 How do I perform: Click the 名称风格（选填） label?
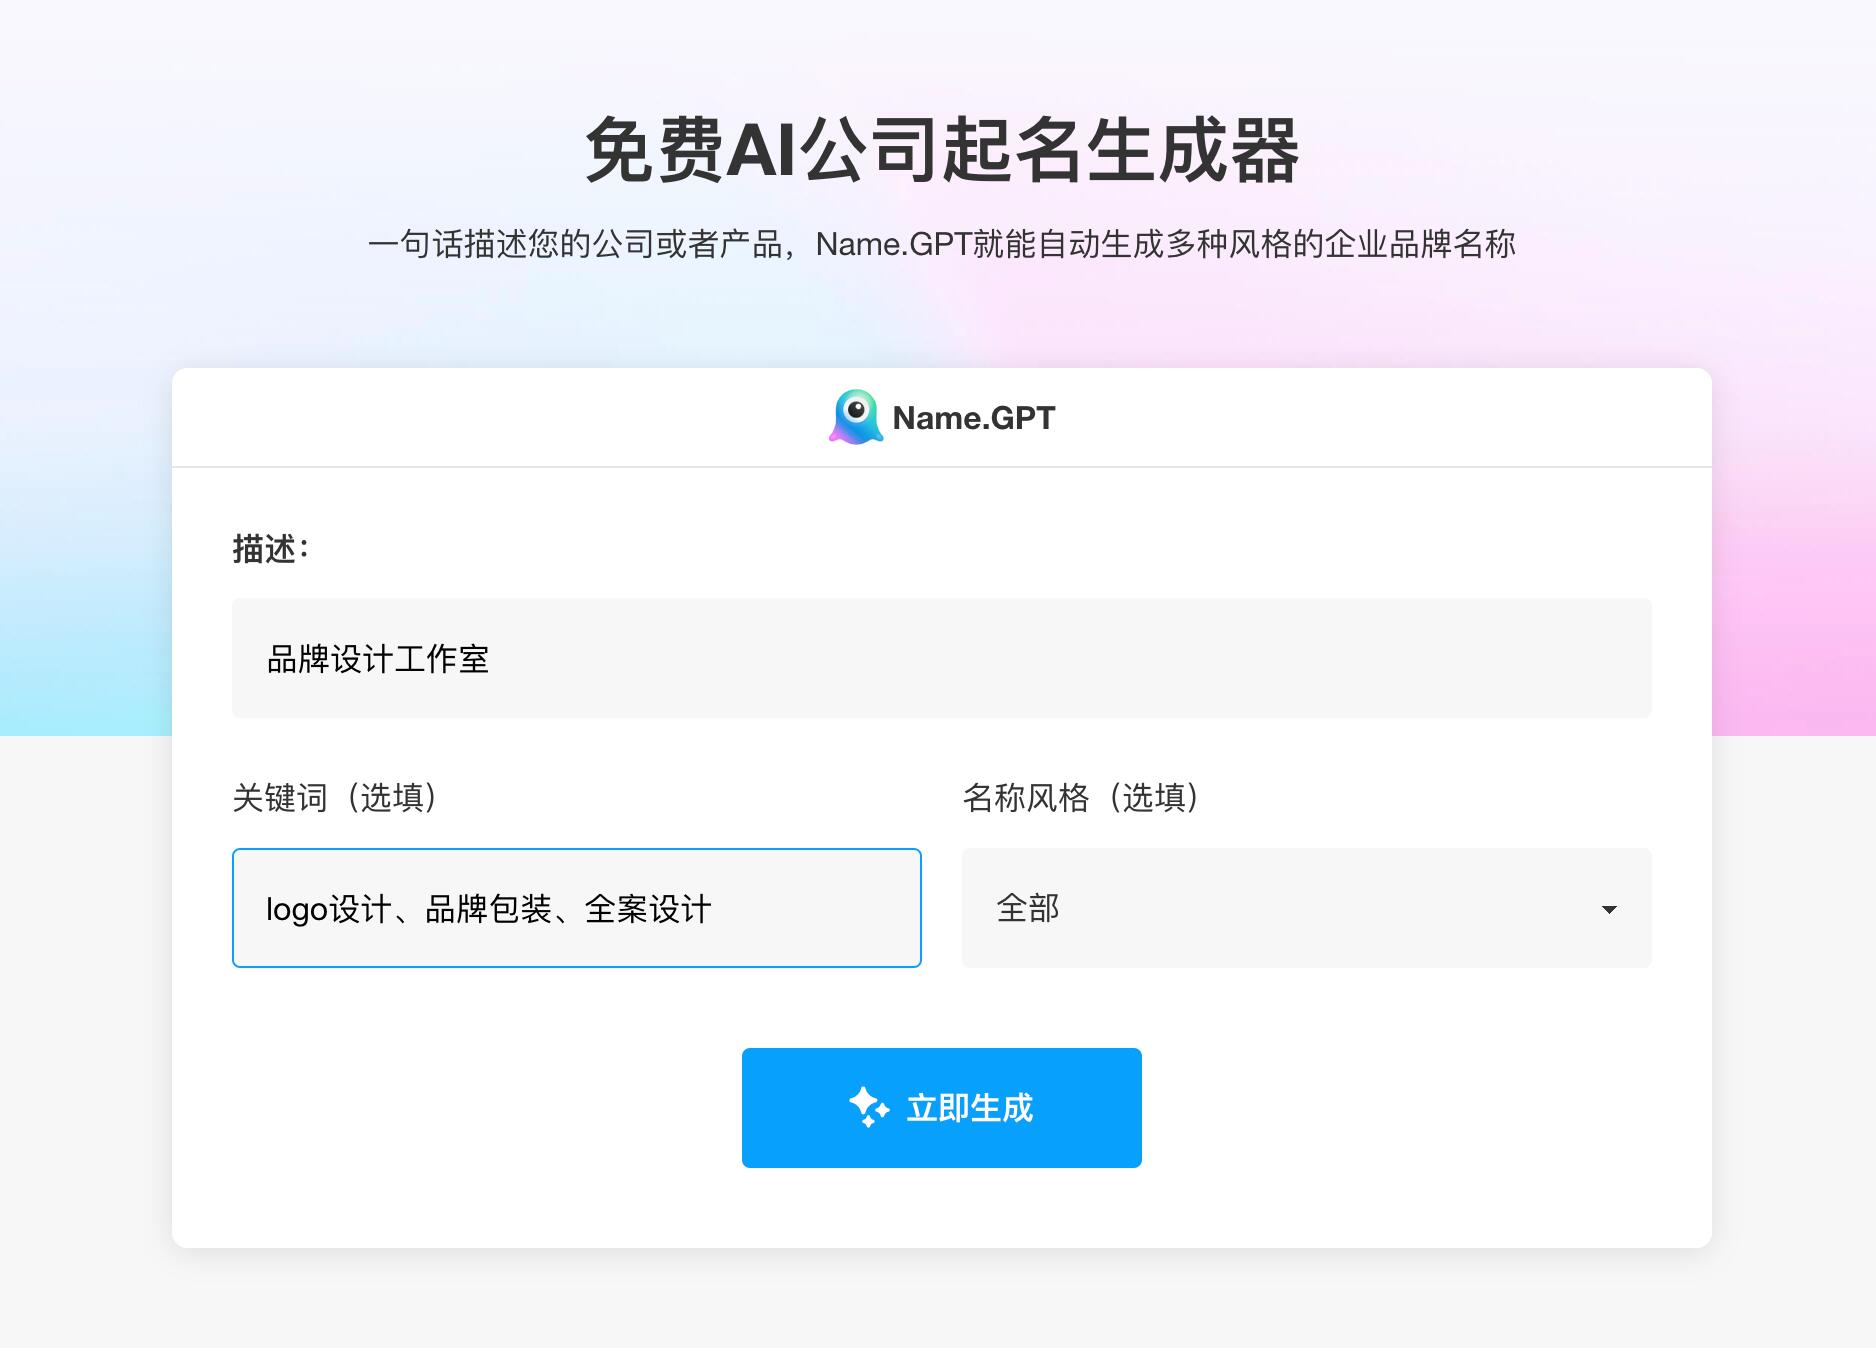pyautogui.click(x=1081, y=798)
